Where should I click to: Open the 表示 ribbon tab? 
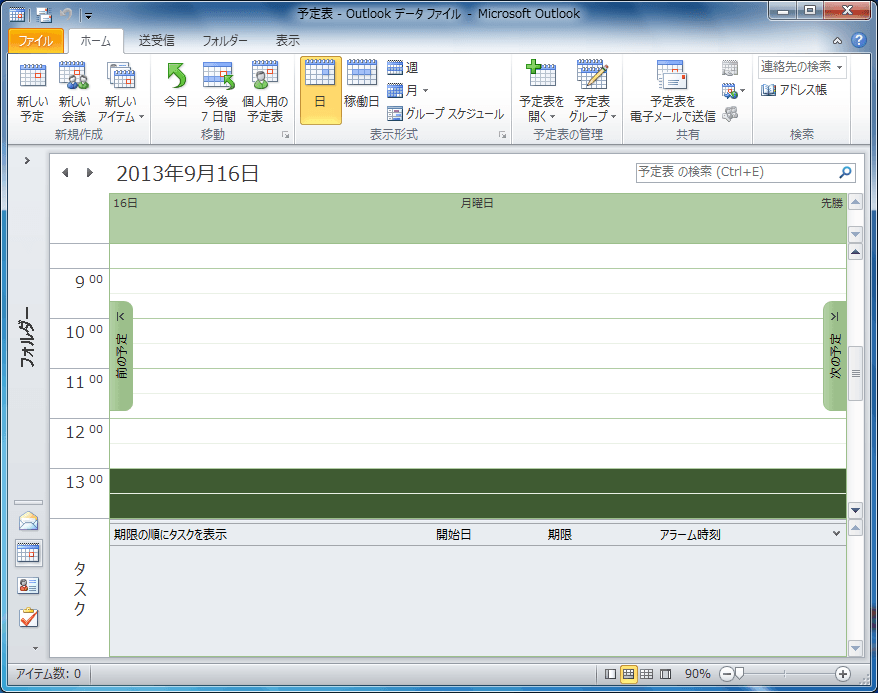[x=287, y=40]
